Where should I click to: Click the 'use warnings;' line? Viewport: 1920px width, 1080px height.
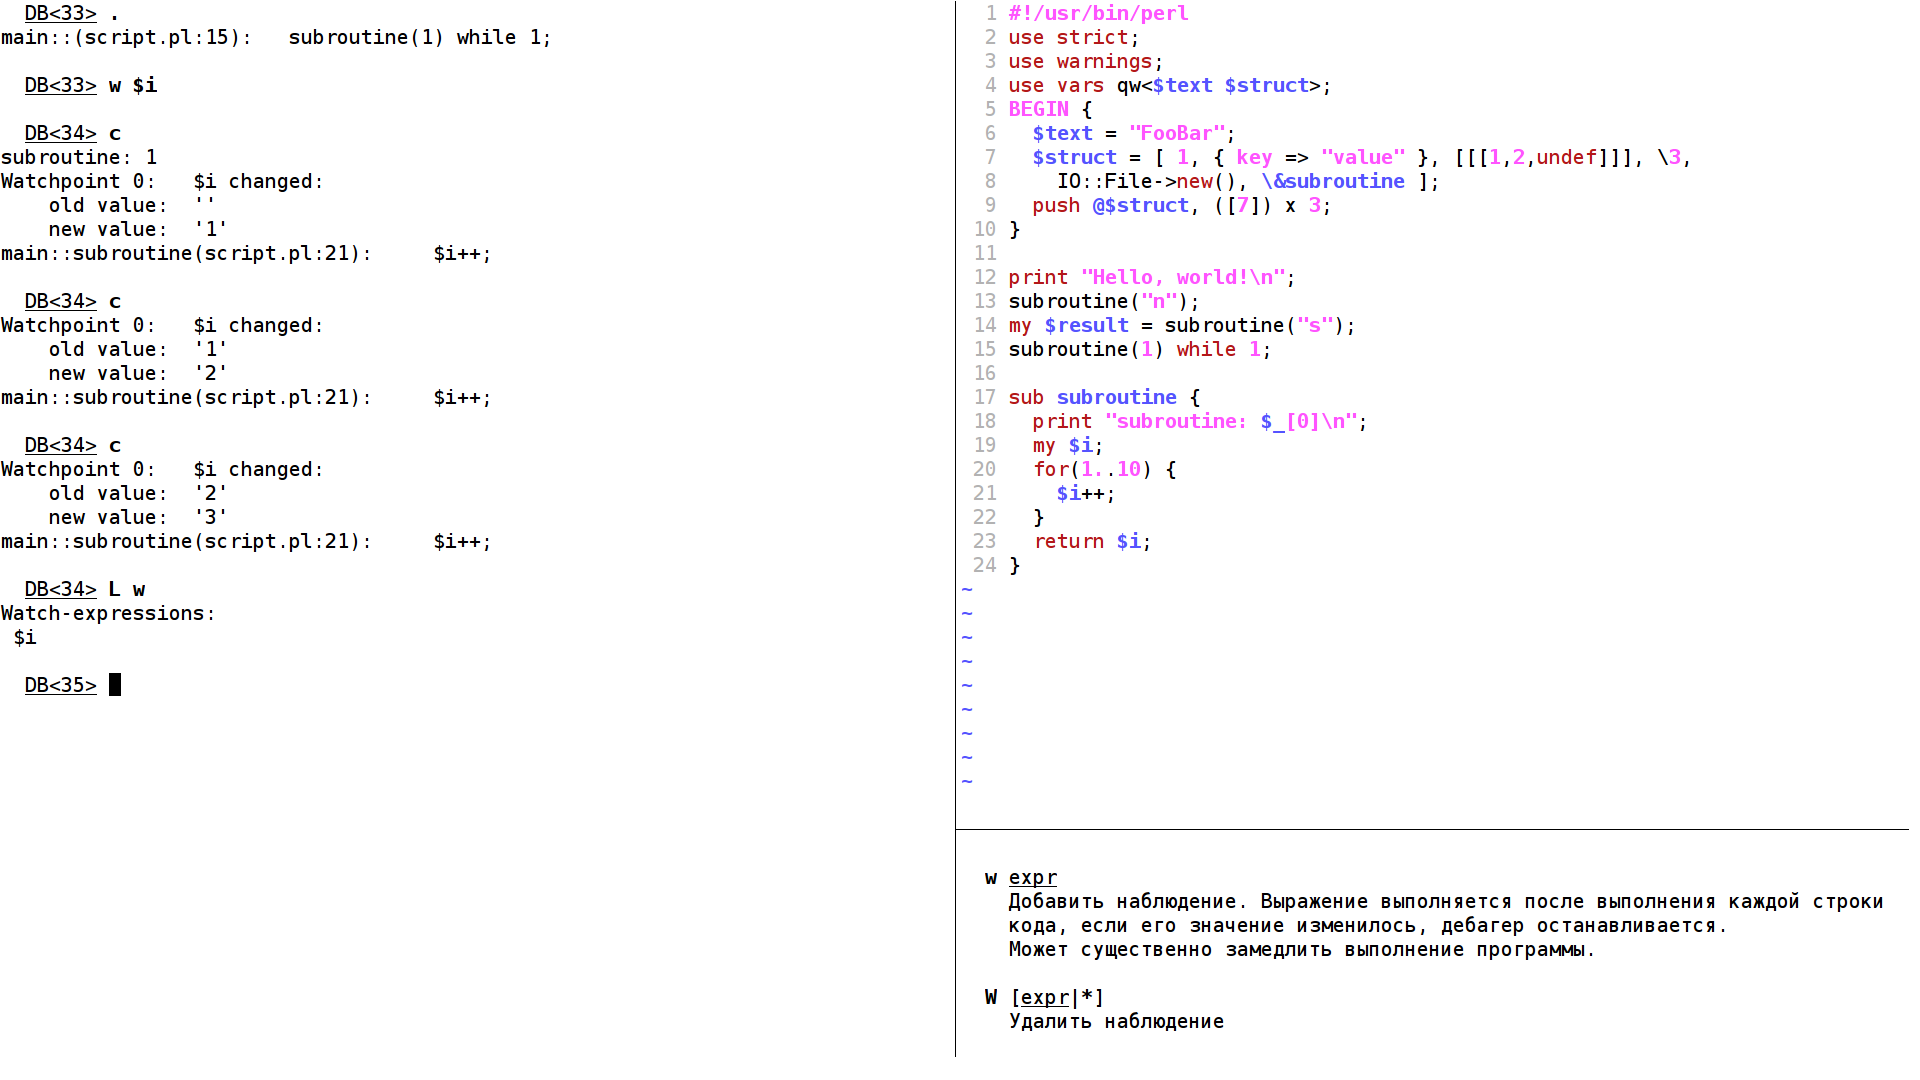[1086, 61]
